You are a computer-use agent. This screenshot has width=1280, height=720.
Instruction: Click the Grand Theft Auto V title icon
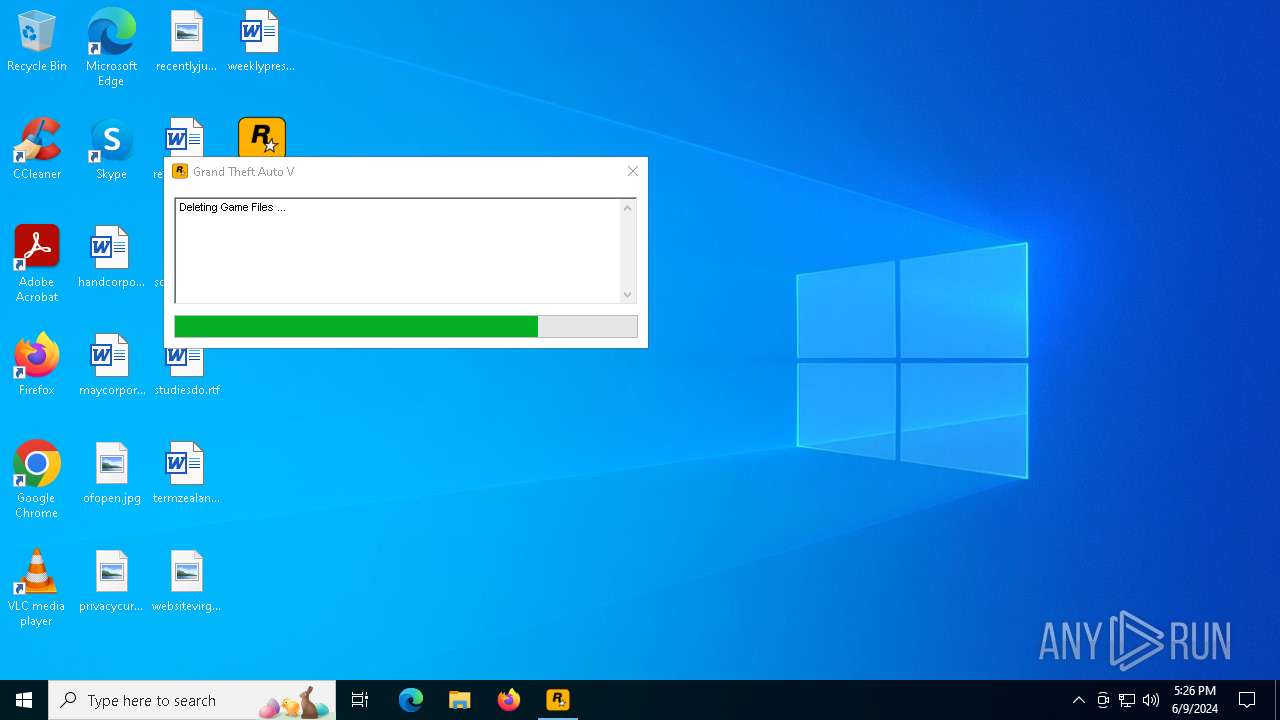[x=180, y=171]
